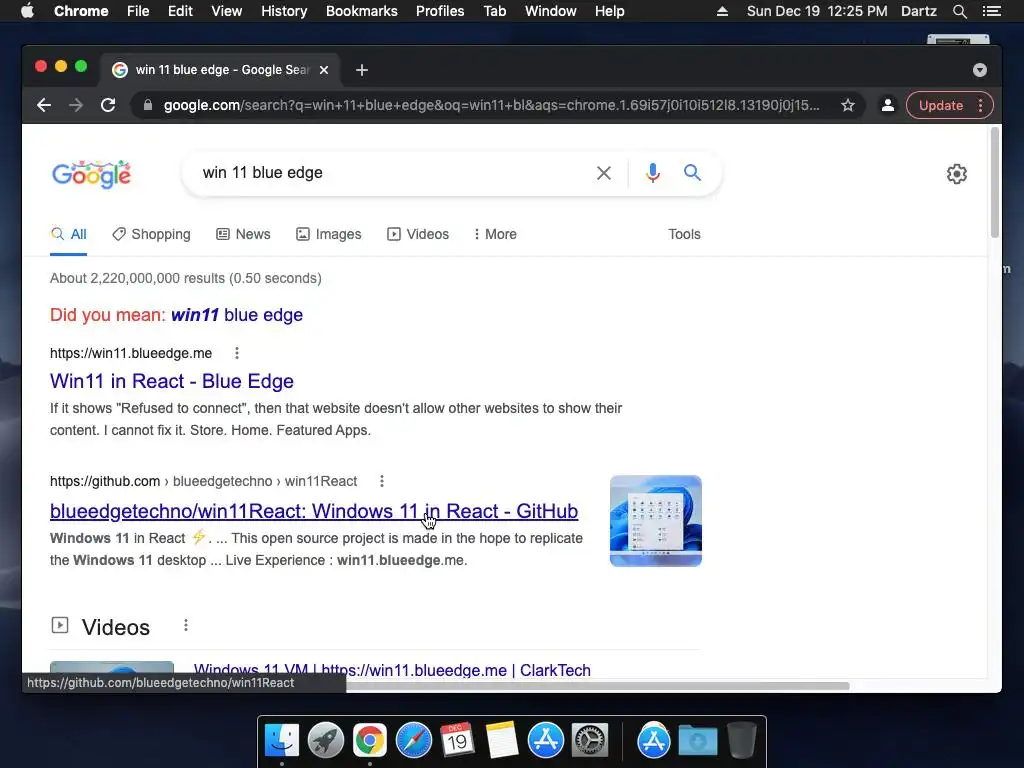Follow the 'win11 blue edge' suggestion link
Screen dimensions: 1024x768
pos(237,315)
